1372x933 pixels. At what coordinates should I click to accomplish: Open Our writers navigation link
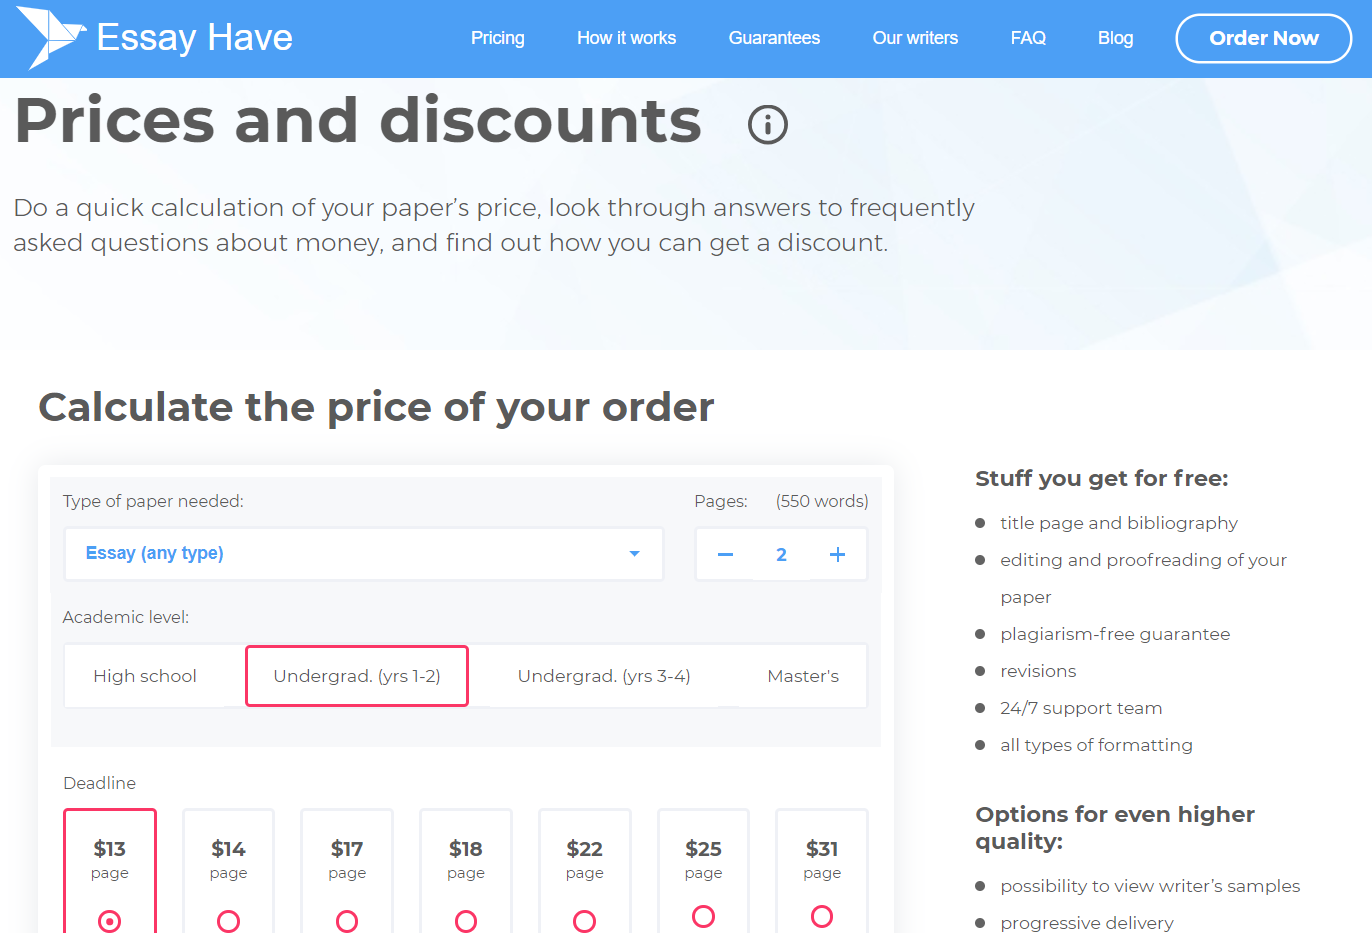click(915, 38)
